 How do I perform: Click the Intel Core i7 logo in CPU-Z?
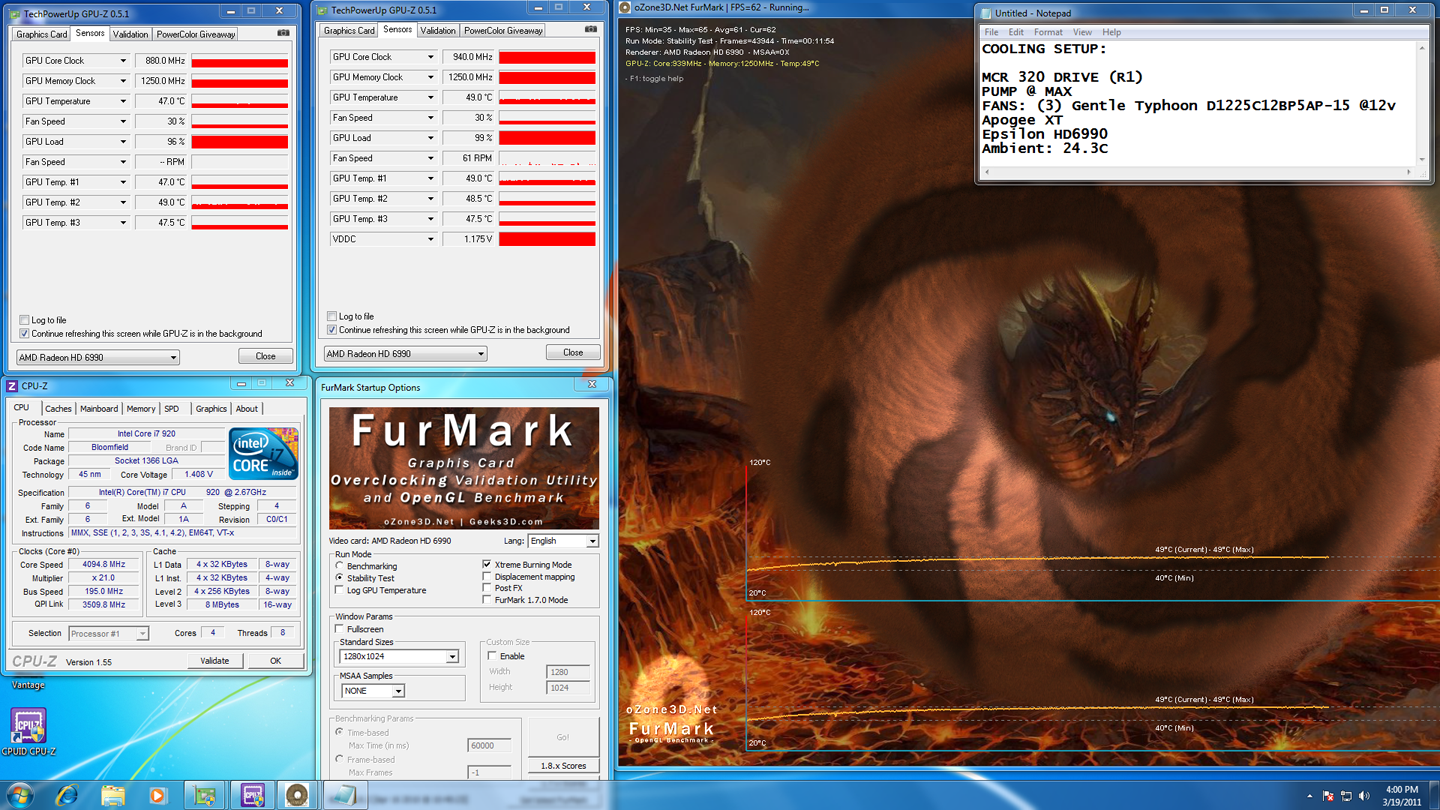[x=263, y=453]
